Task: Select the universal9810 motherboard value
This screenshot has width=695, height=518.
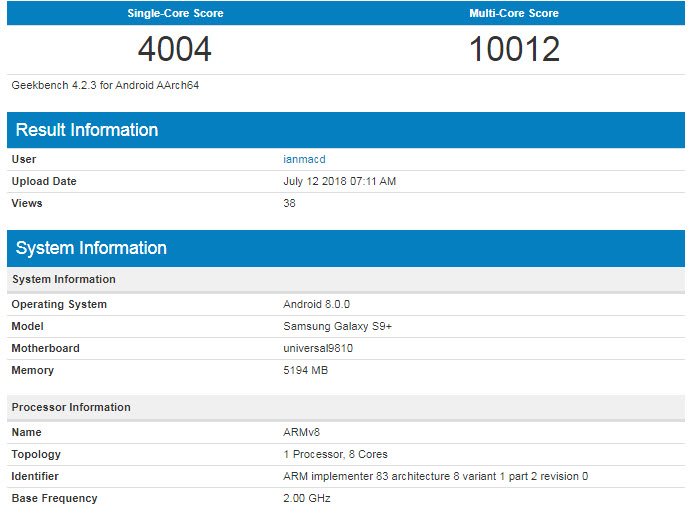Action: 318,348
